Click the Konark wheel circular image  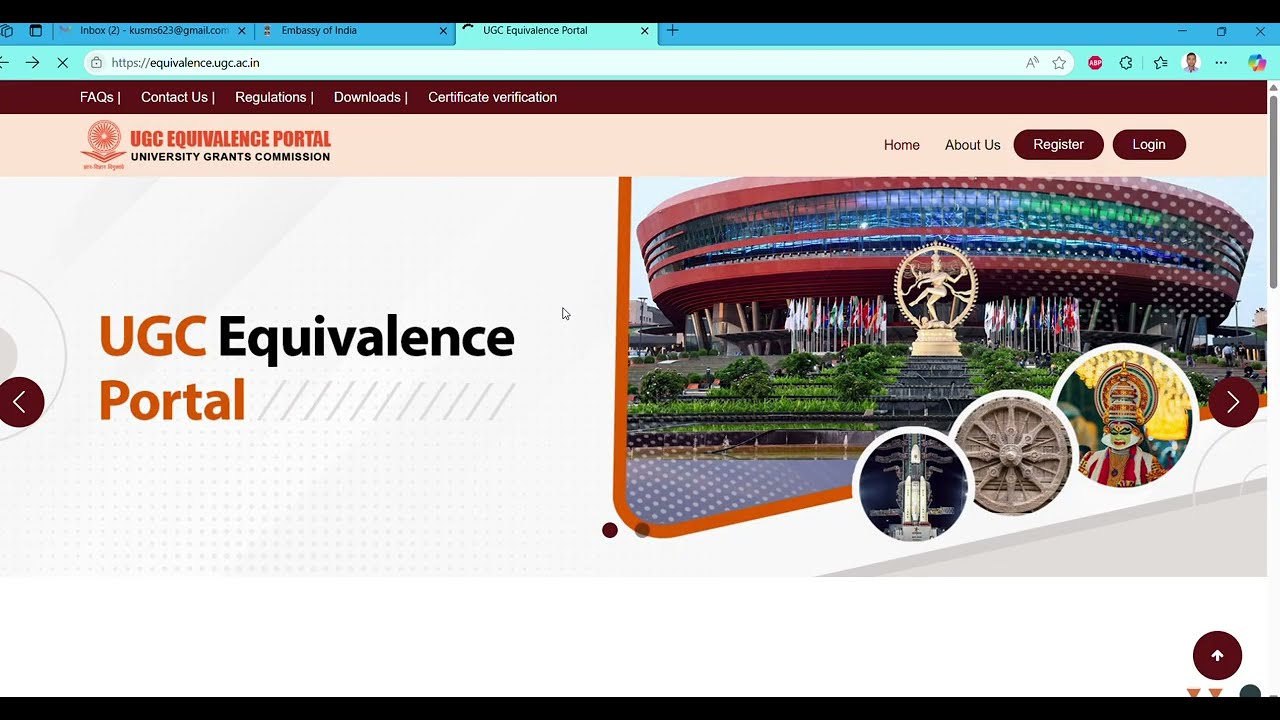[x=1012, y=453]
